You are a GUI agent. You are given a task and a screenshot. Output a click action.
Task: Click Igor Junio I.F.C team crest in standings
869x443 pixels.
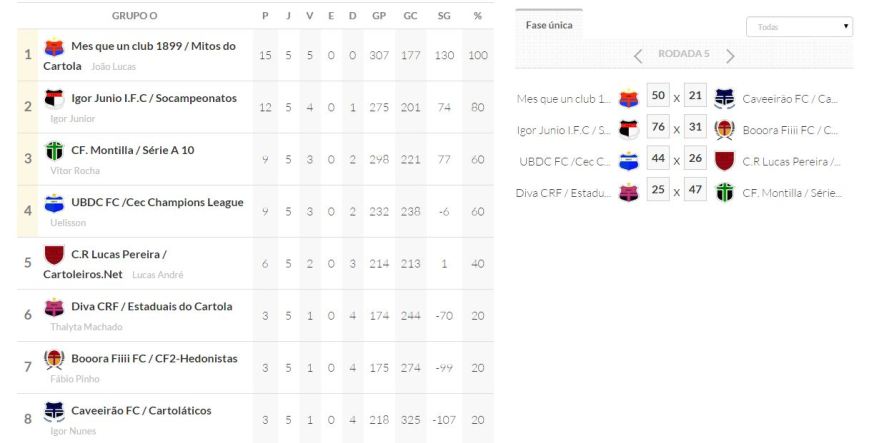54,98
